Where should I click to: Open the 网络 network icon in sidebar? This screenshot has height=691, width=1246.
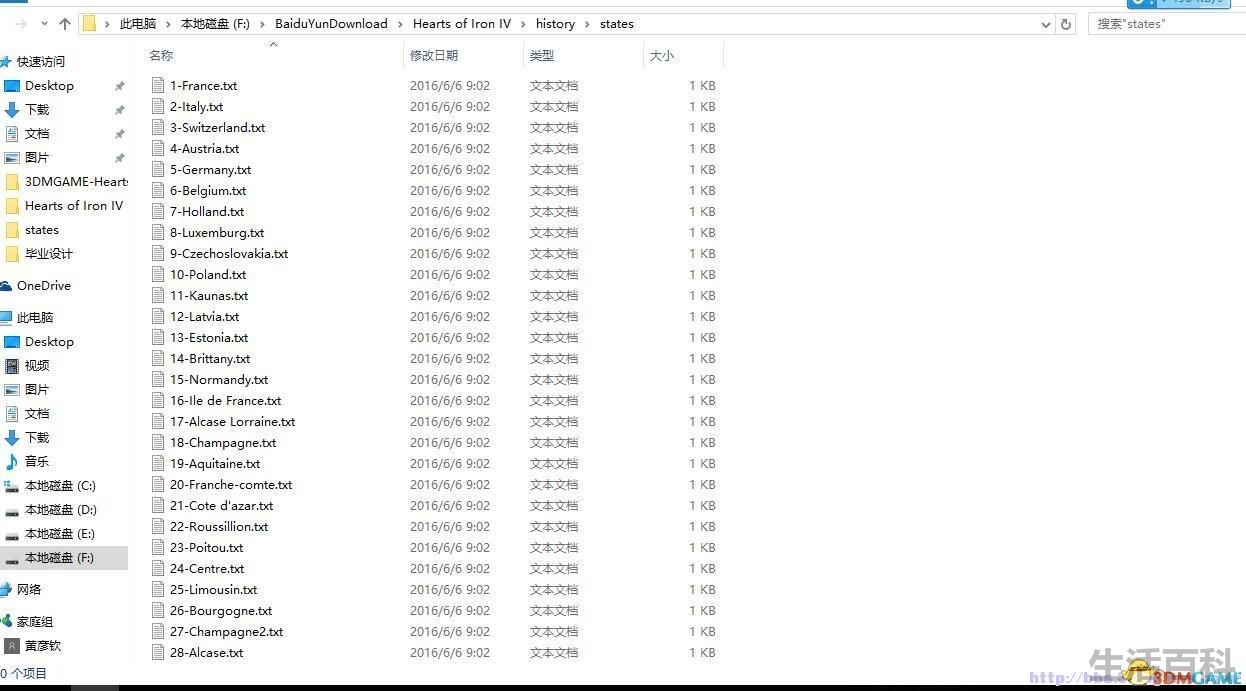[x=6, y=590]
